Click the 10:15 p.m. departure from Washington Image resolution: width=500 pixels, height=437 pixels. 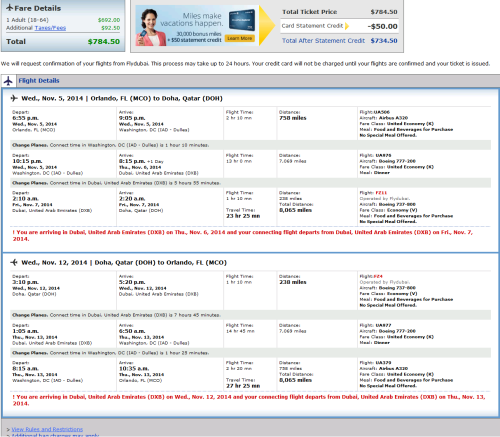(x=27, y=161)
